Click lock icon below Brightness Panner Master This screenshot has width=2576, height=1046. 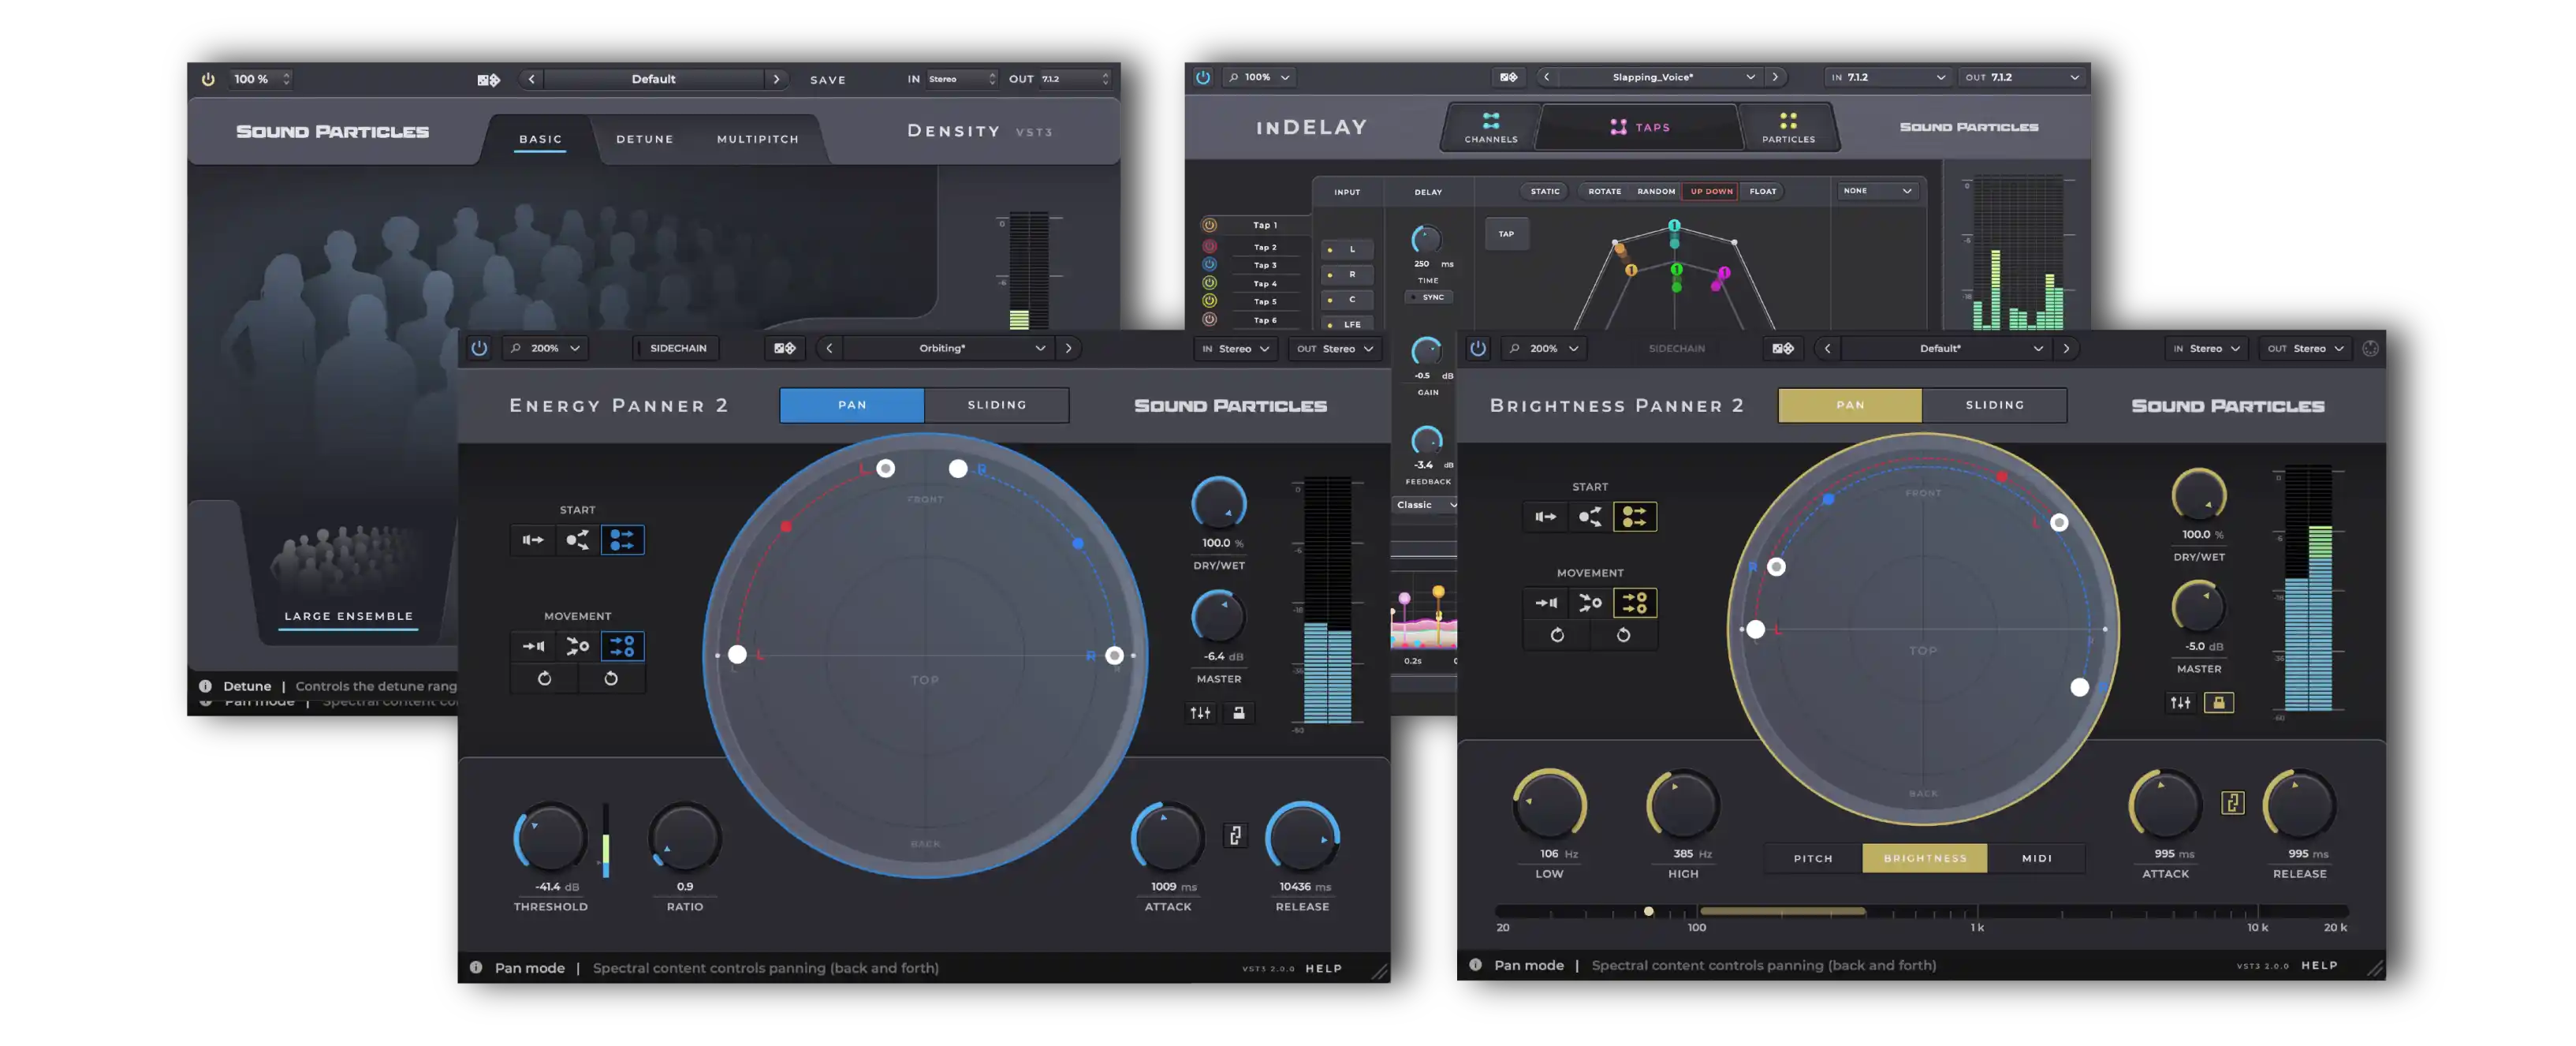tap(2218, 703)
